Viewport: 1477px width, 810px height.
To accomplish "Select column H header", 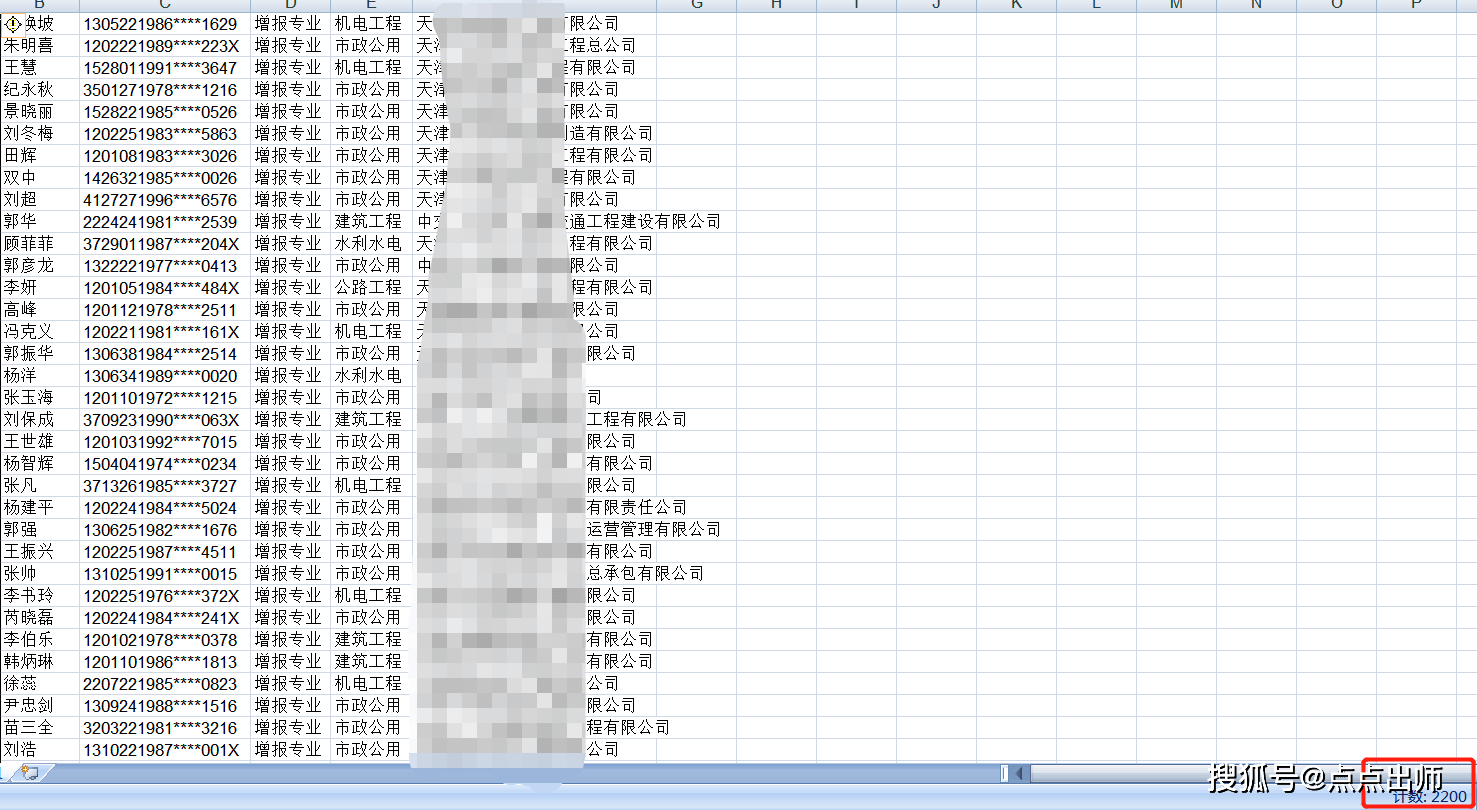I will point(776,5).
